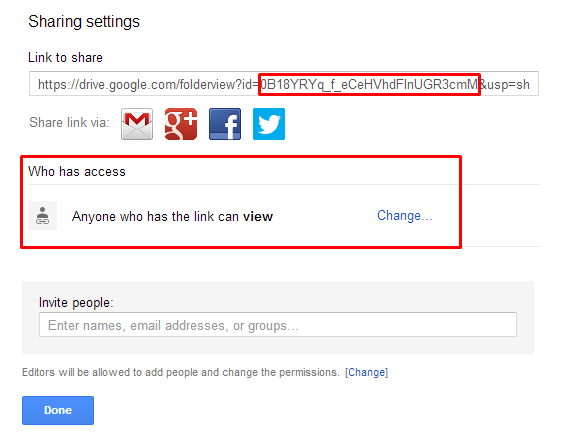Focus the Invite people names field
Image resolution: width=565 pixels, height=438 pixels.
[278, 325]
